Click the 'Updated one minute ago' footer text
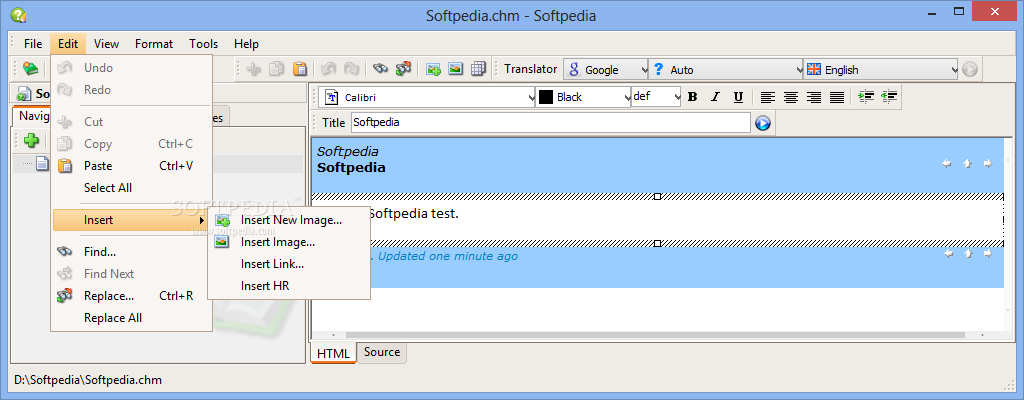The width and height of the screenshot is (1024, 400). pyautogui.click(x=448, y=256)
